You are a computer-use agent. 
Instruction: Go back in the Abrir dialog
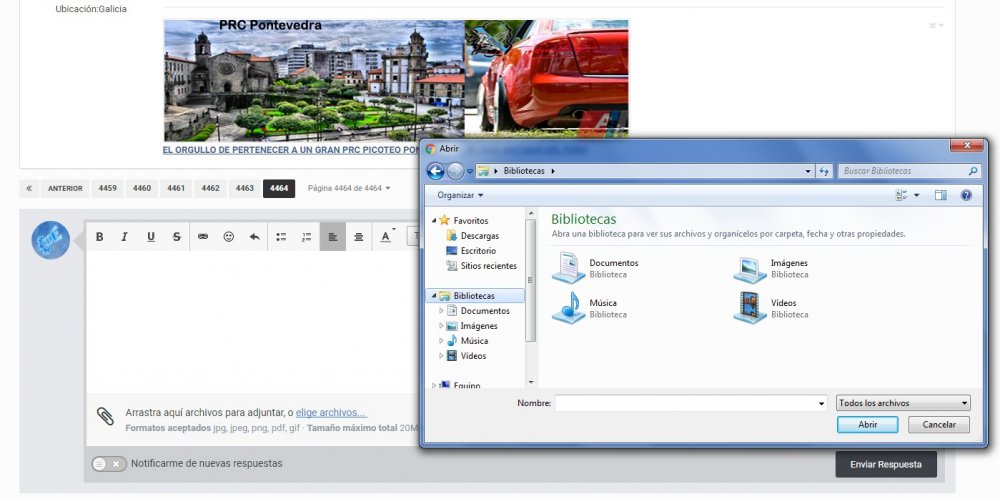point(436,171)
